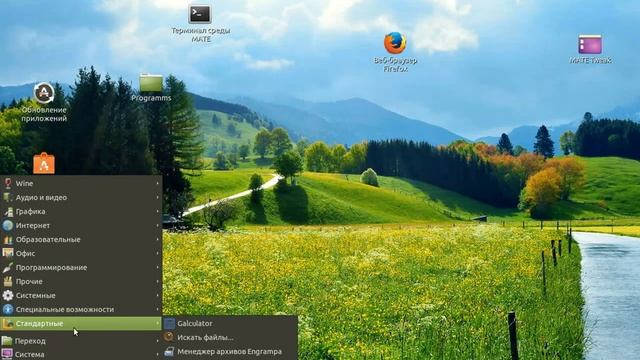Screen dimensions: 640x360
Task: Click the Стандартные category icon
Action: click(x=8, y=324)
